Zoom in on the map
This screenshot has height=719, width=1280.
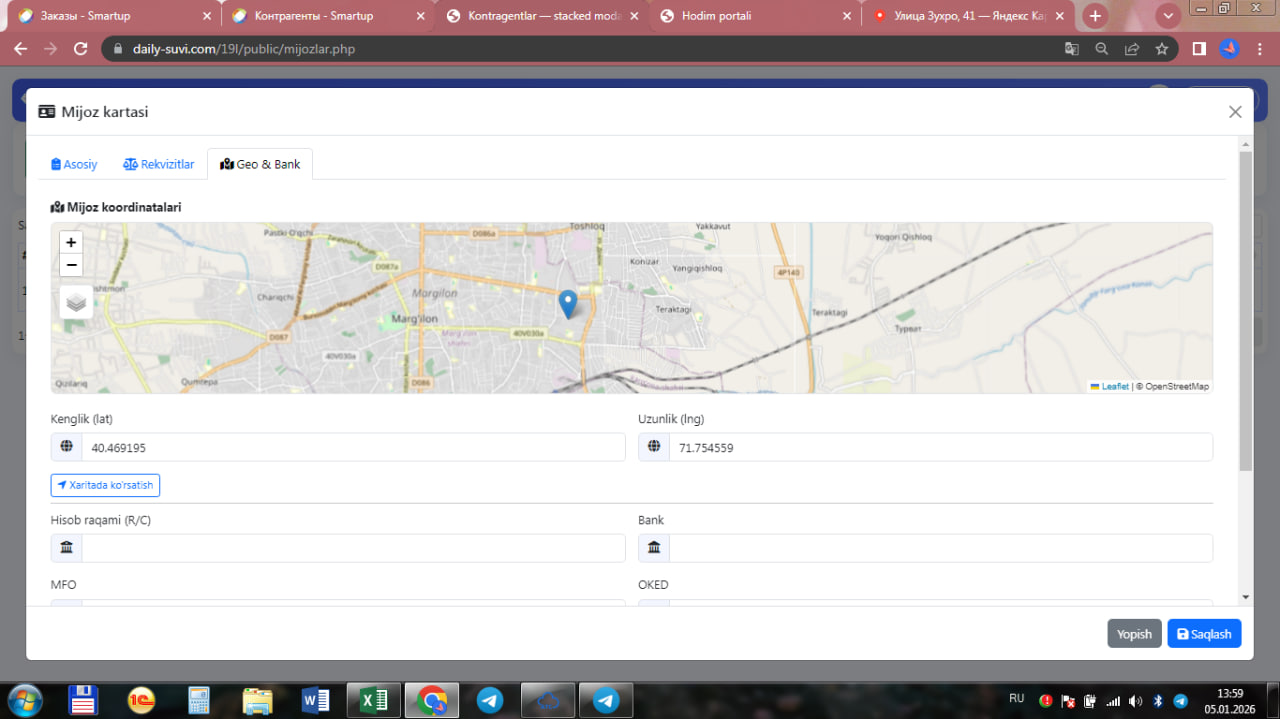tap(71, 242)
